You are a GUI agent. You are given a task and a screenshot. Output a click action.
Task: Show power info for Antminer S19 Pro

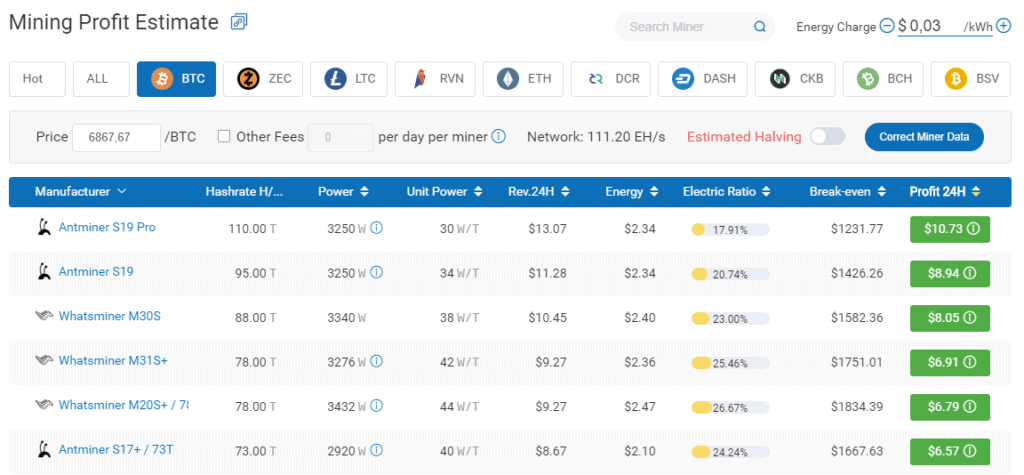tap(376, 228)
